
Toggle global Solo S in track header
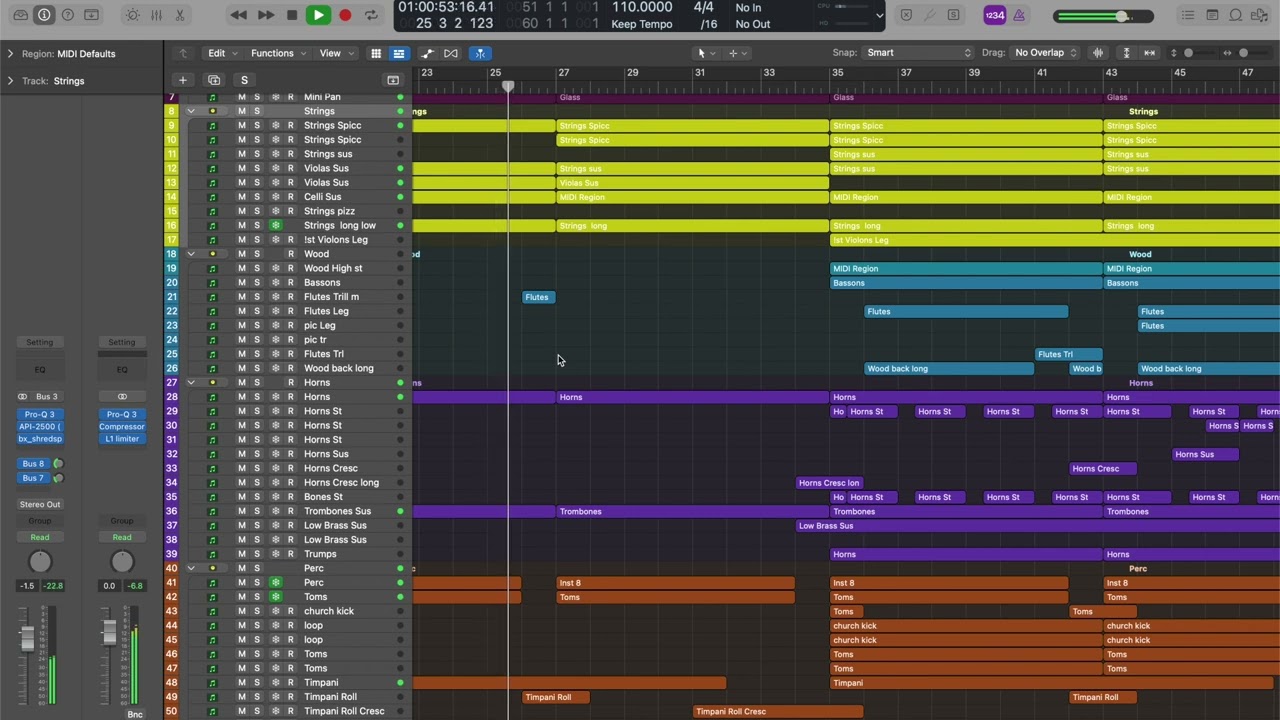pos(244,80)
